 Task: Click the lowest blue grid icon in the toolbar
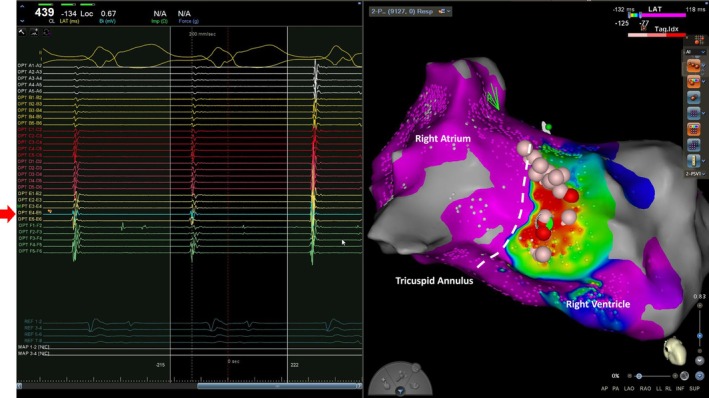coord(693,145)
